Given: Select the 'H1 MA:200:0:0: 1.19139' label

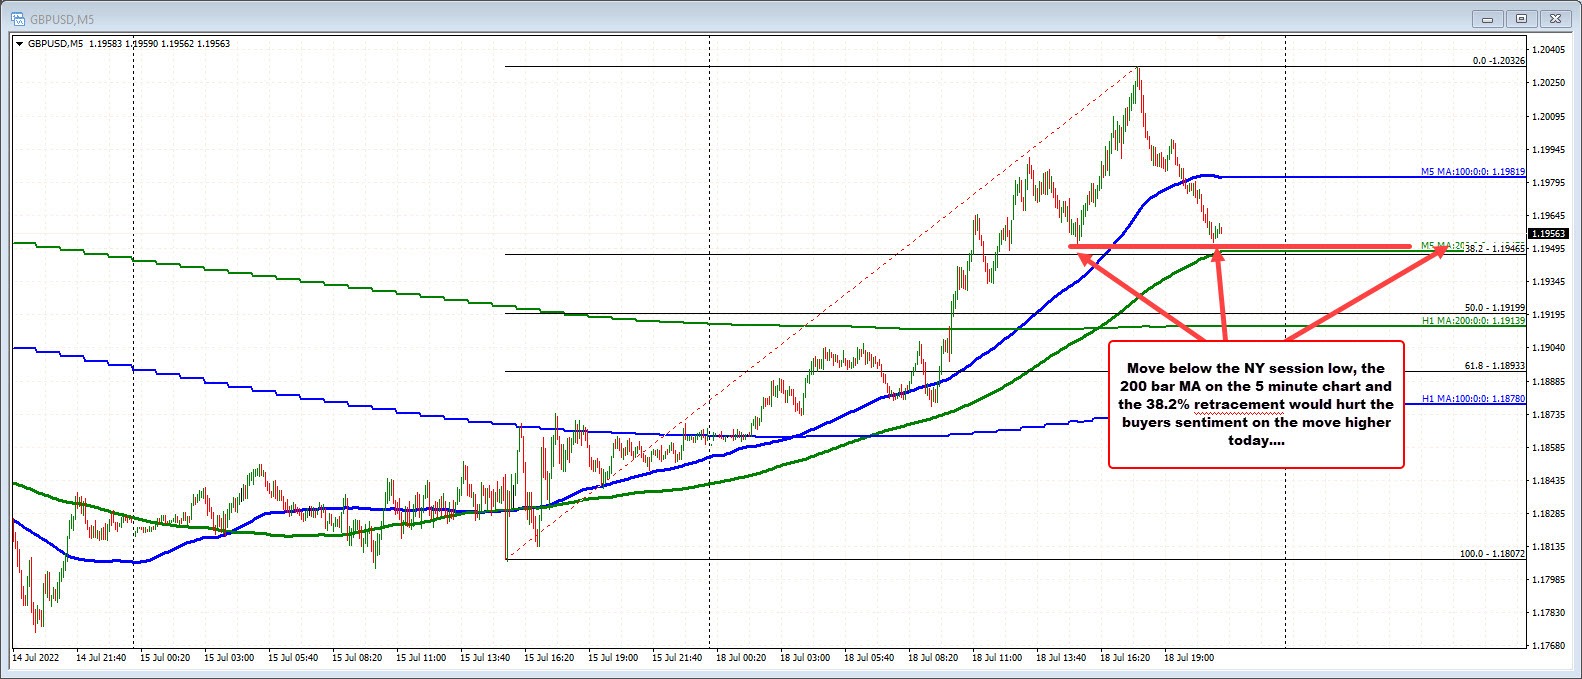Looking at the screenshot, I should click(x=1473, y=321).
